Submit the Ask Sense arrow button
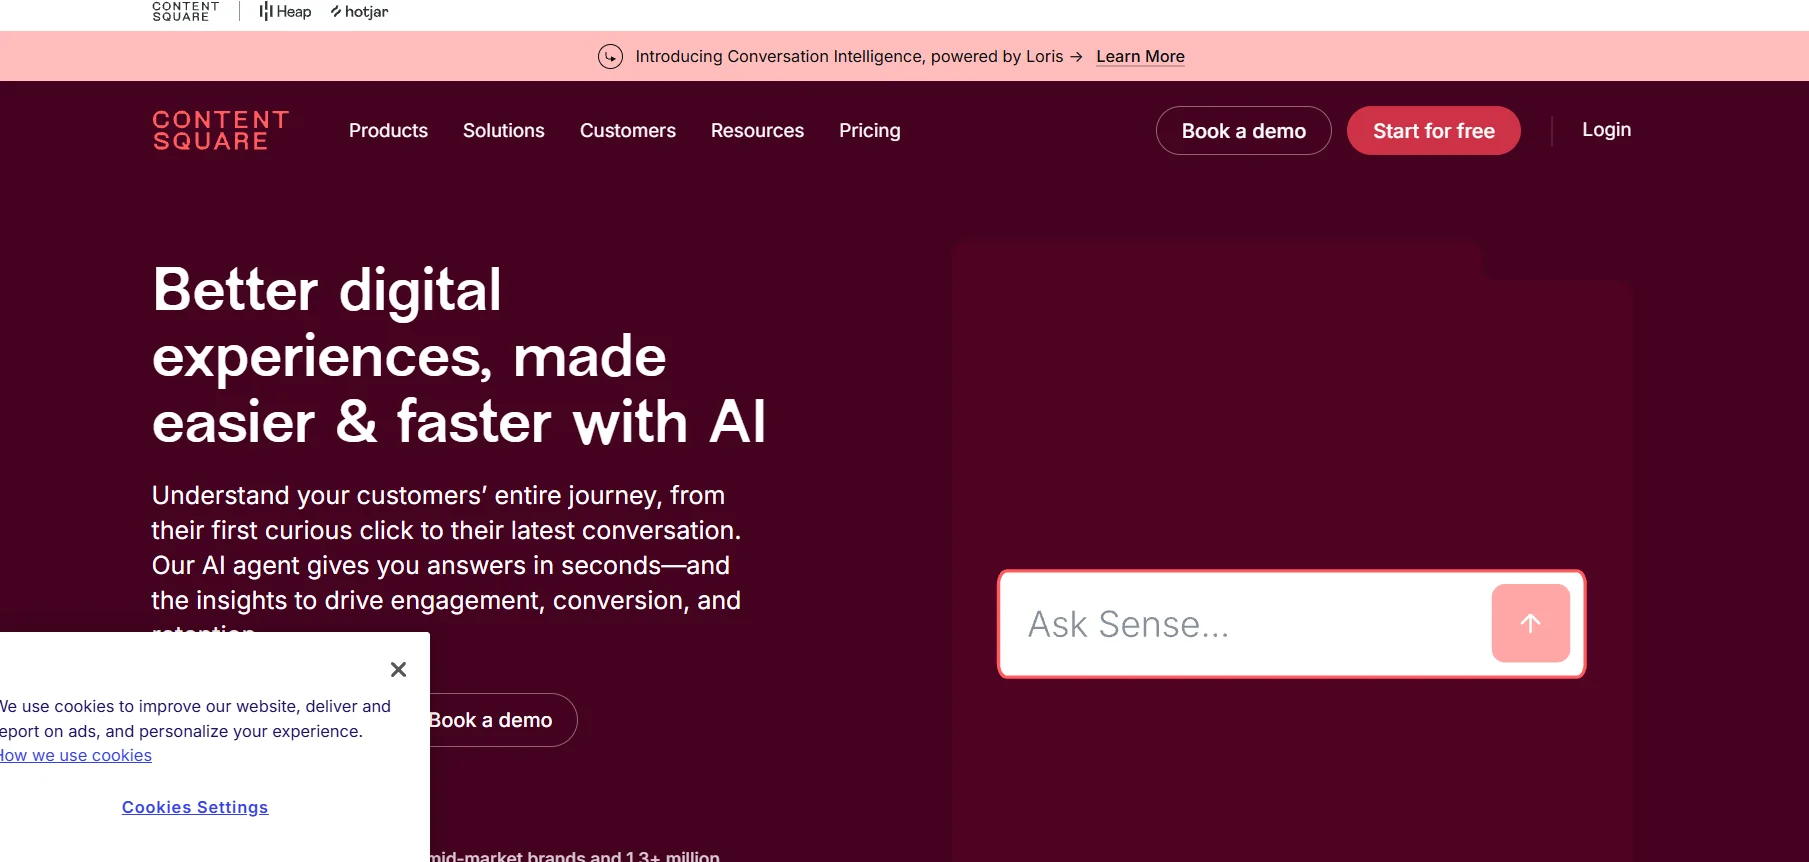Screen dimensions: 1809x862 [1530, 623]
